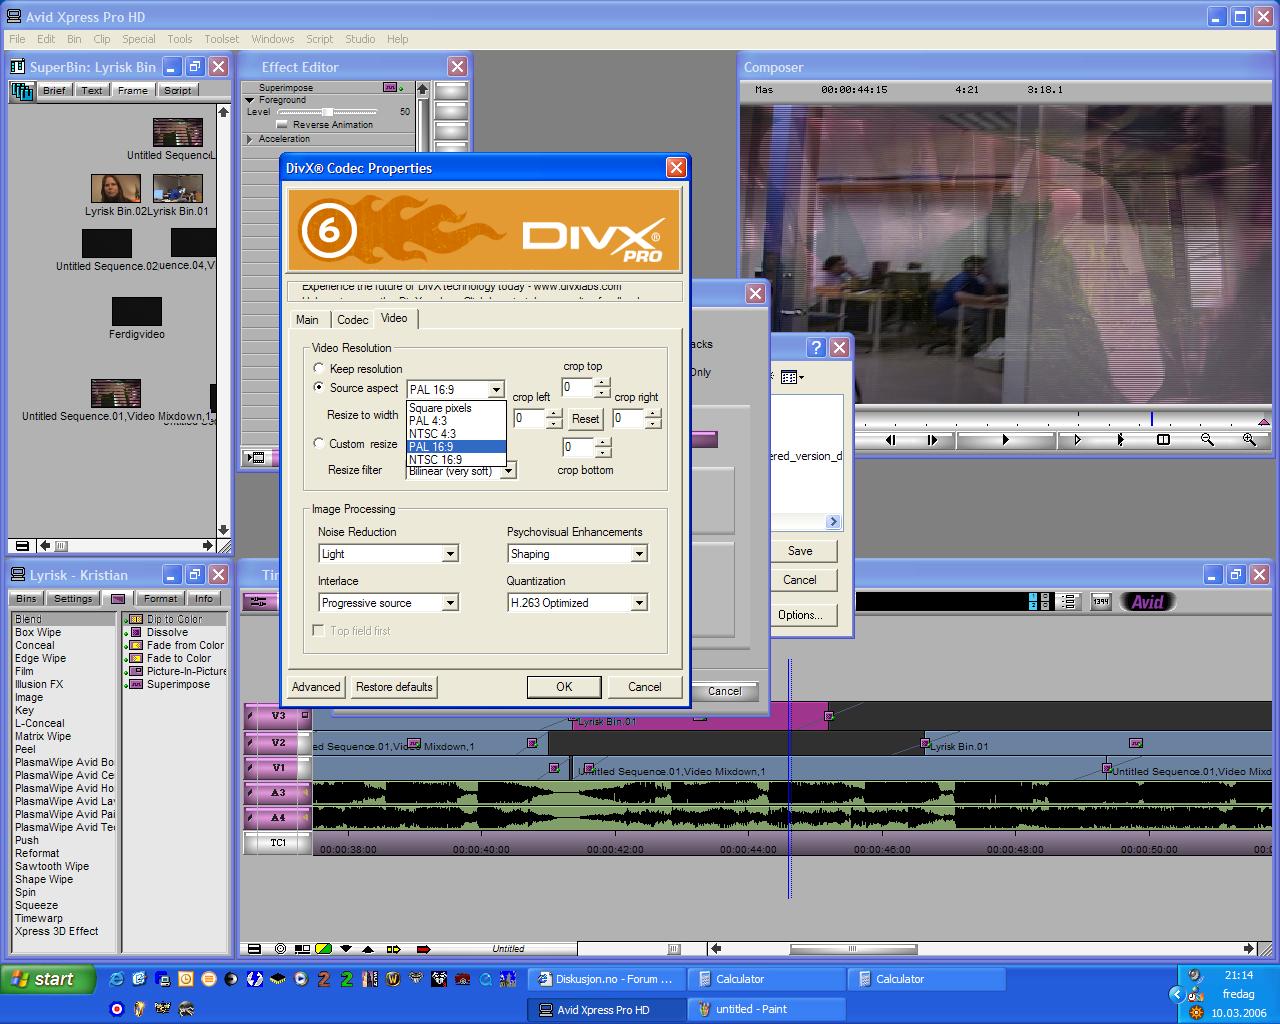Select Keep resolution radio button
The width and height of the screenshot is (1280, 1024).
[x=319, y=368]
